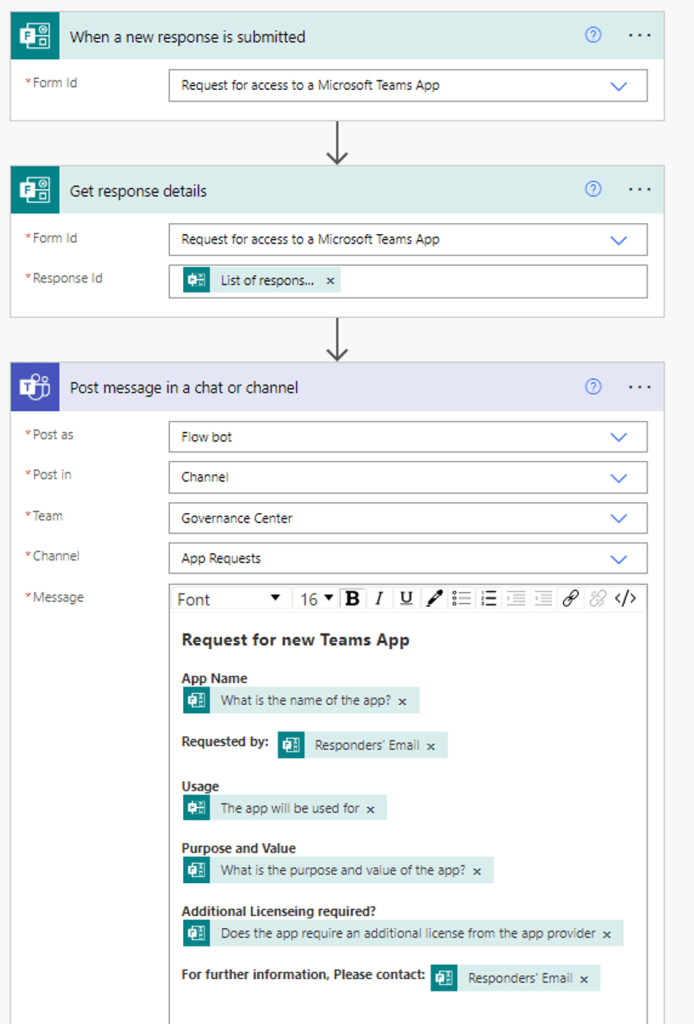Open more options menu for Get response details
694x1024 pixels.
[639, 189]
